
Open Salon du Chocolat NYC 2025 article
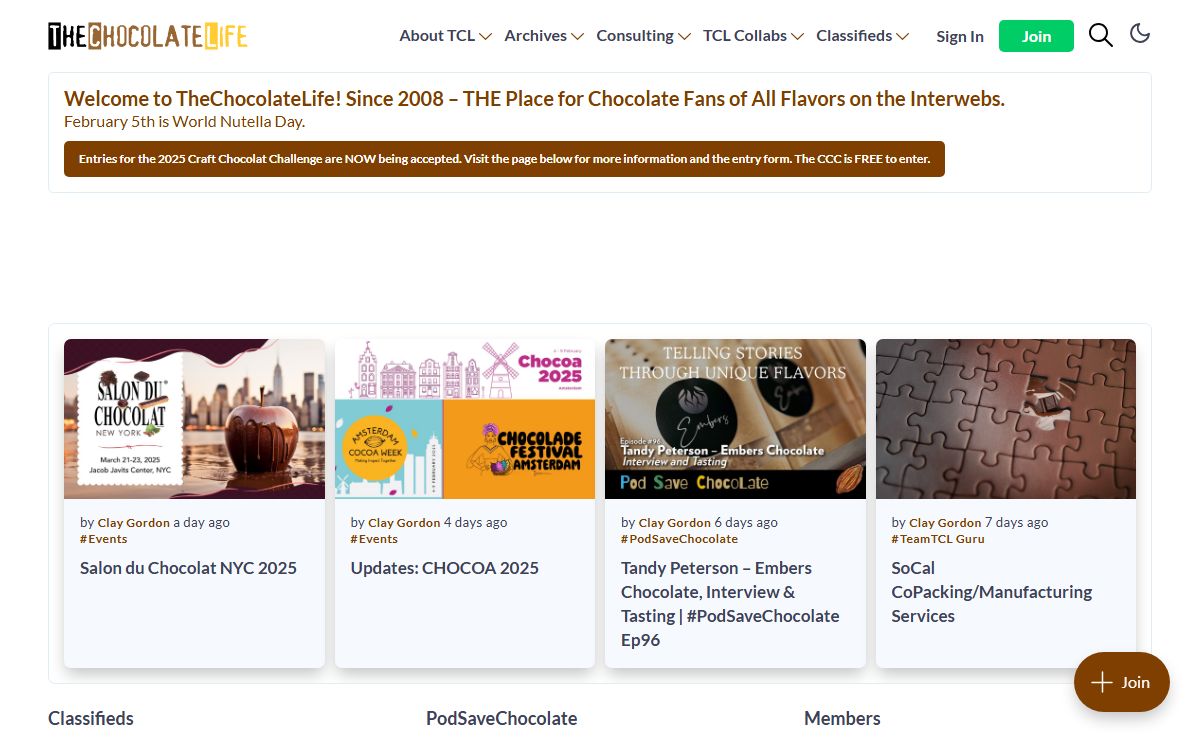(x=188, y=568)
